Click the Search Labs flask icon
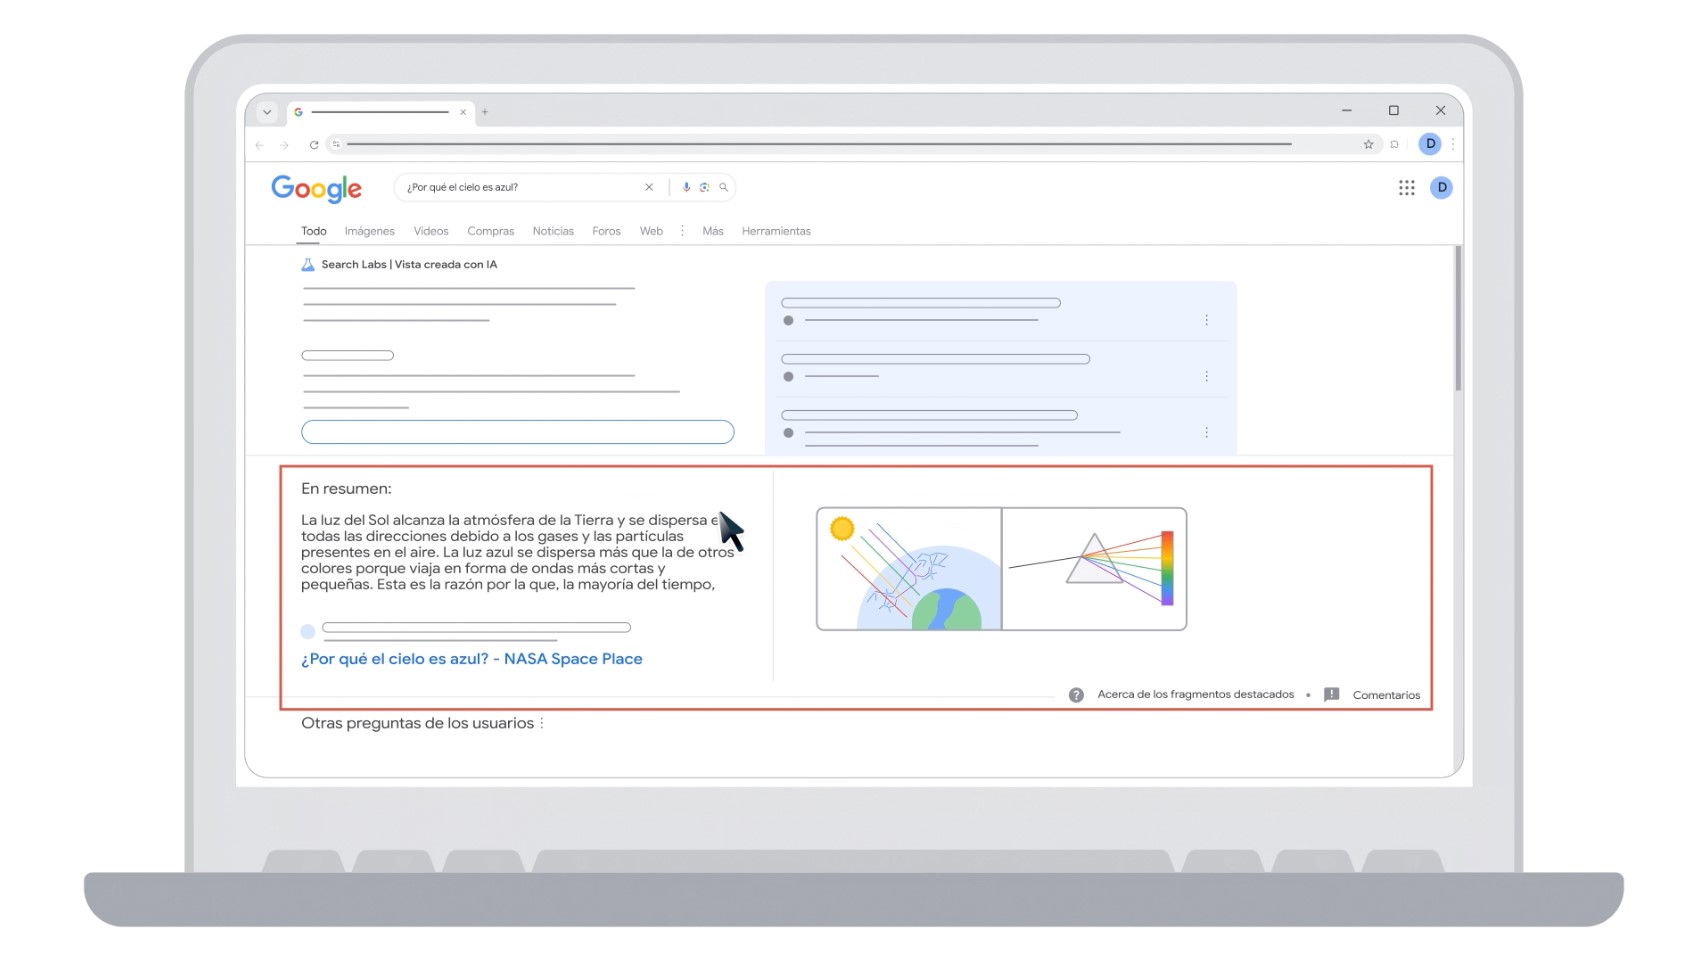Image resolution: width=1708 pixels, height=960 pixels. click(x=306, y=264)
